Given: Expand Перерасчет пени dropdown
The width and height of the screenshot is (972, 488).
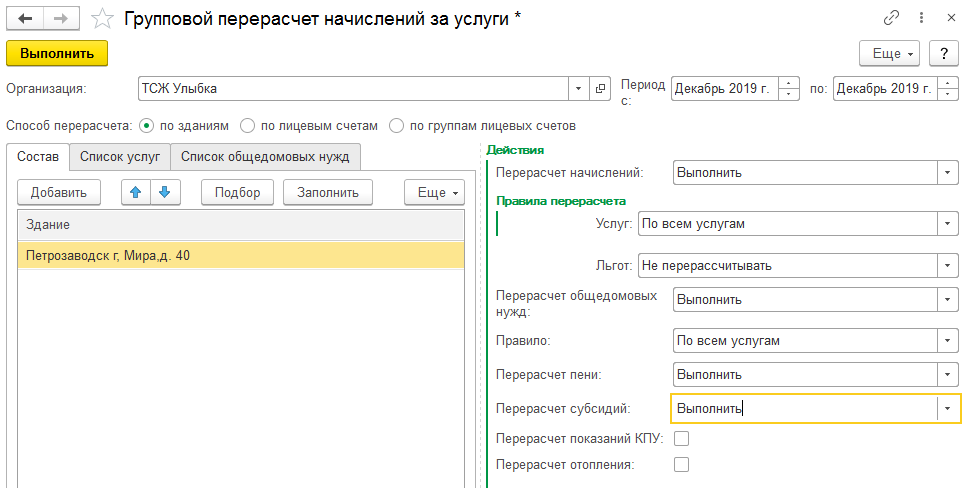Looking at the screenshot, I should 947,375.
